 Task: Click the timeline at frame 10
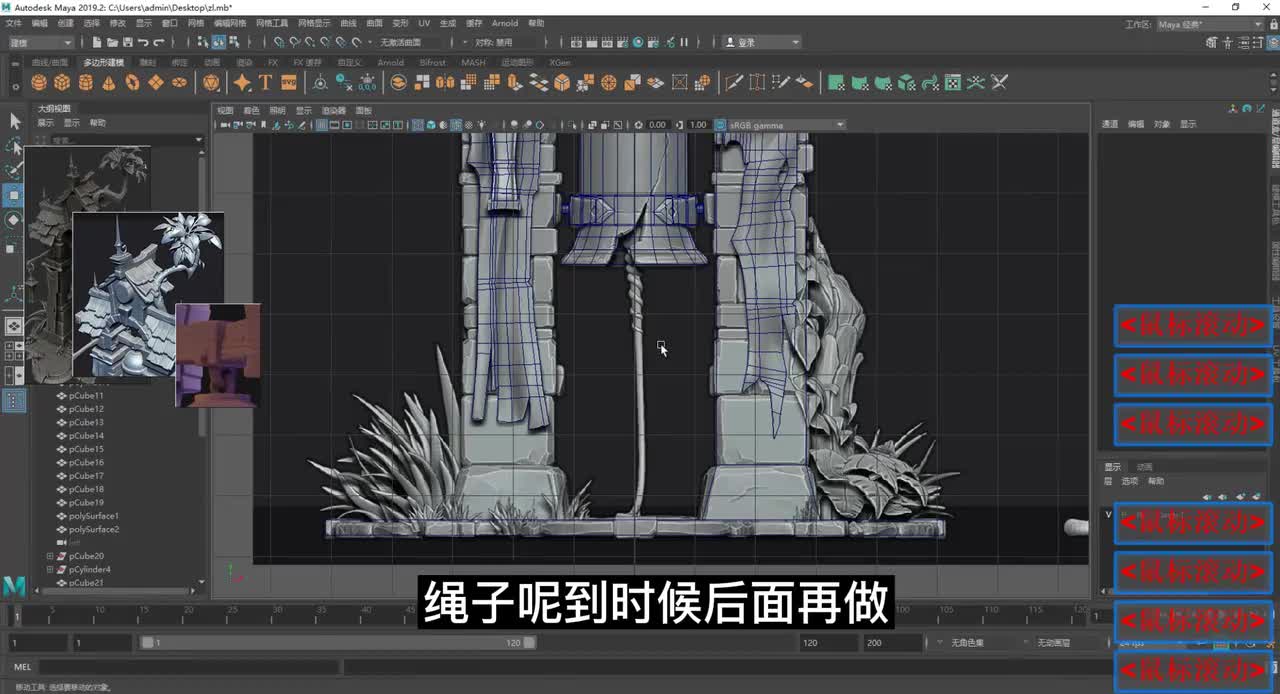(98, 611)
